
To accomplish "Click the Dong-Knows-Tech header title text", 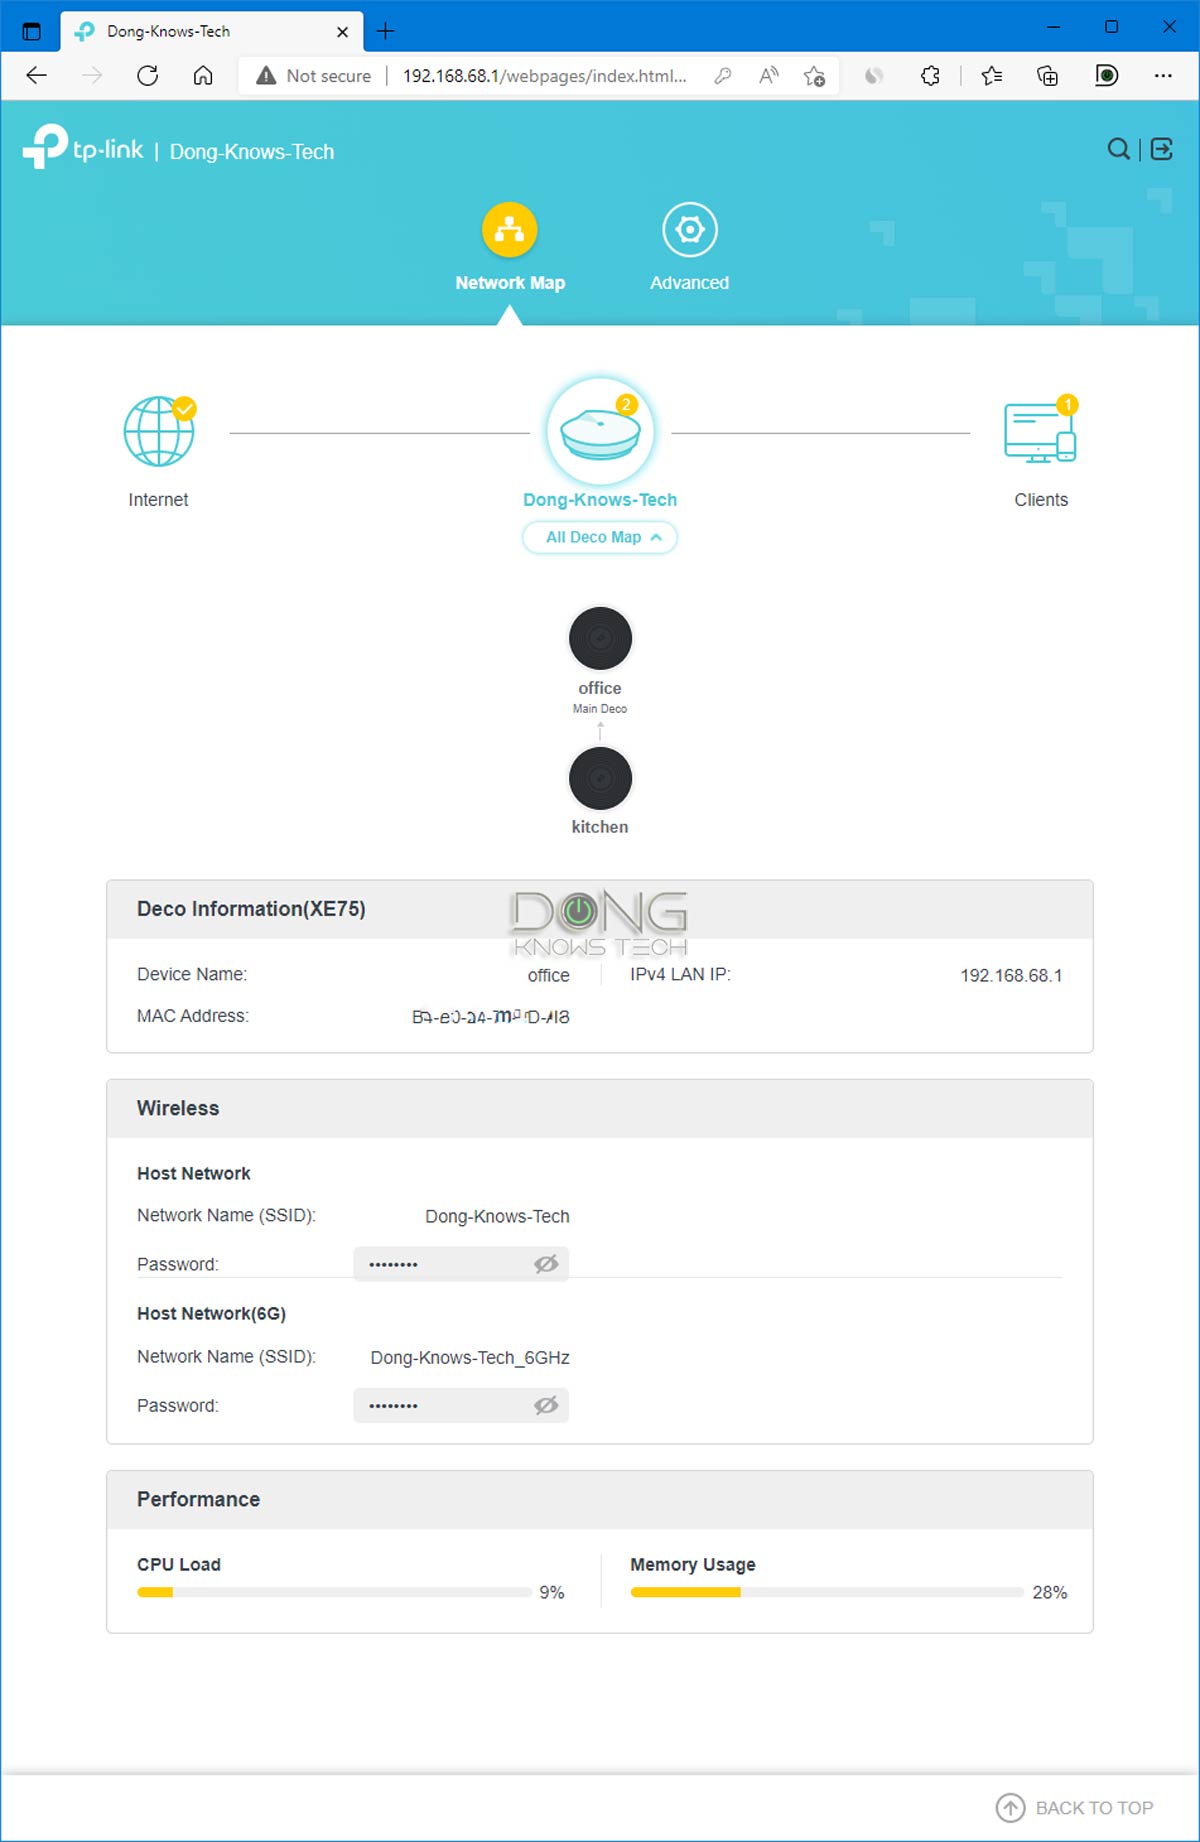I will (252, 152).
